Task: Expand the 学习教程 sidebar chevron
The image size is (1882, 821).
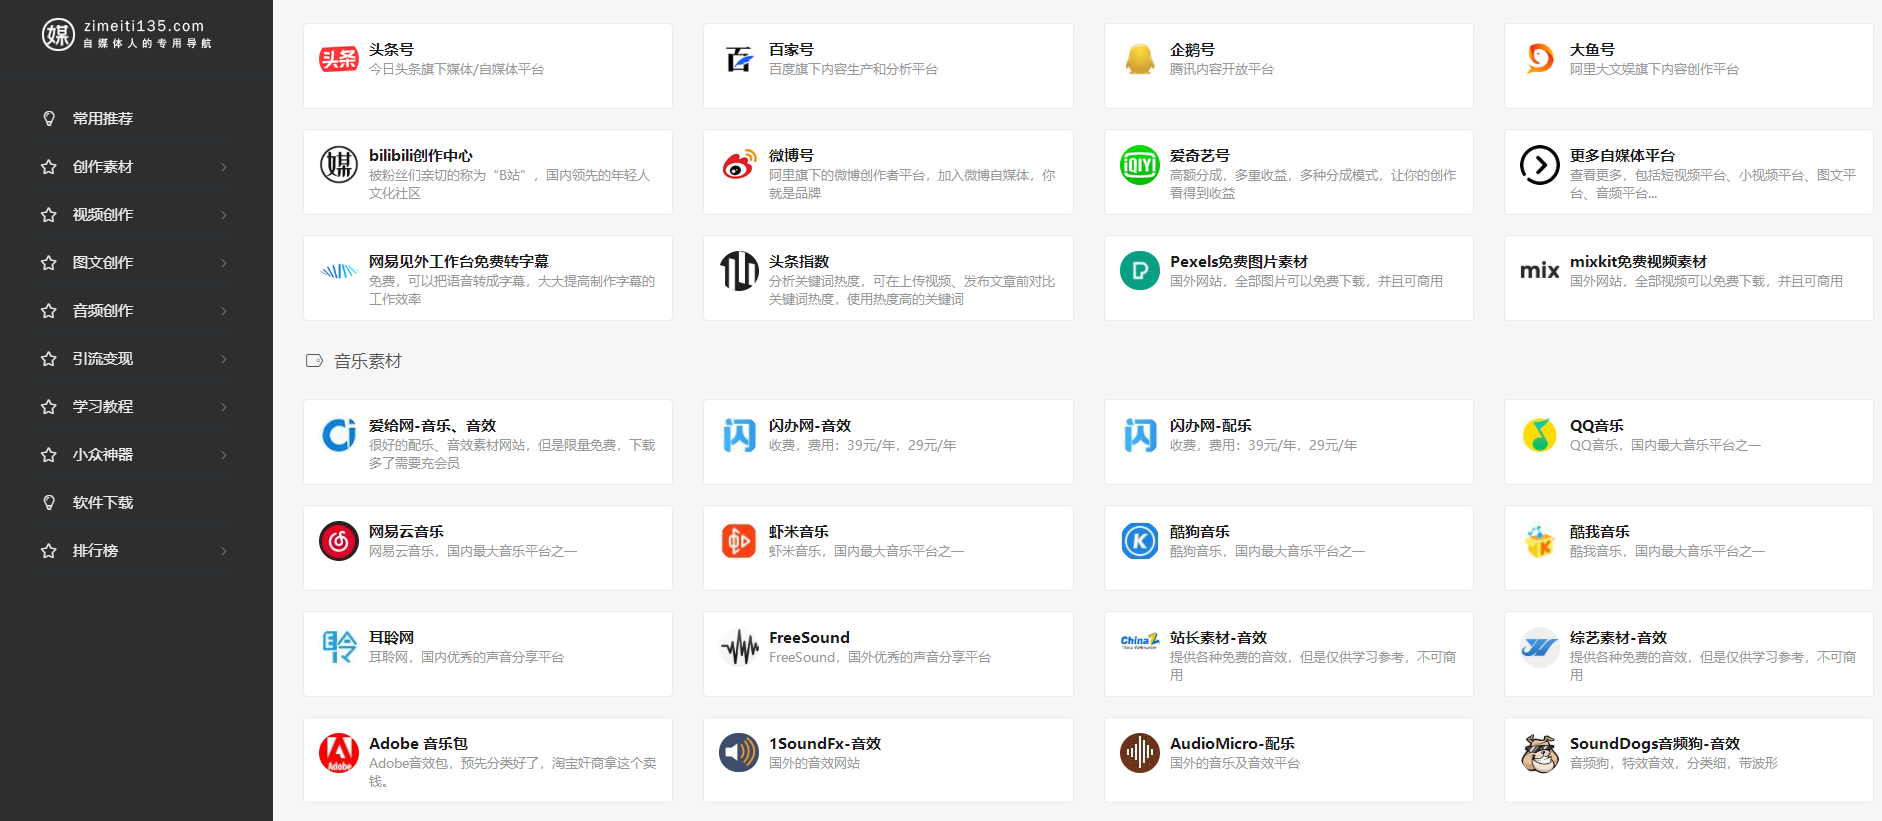Action: [224, 407]
